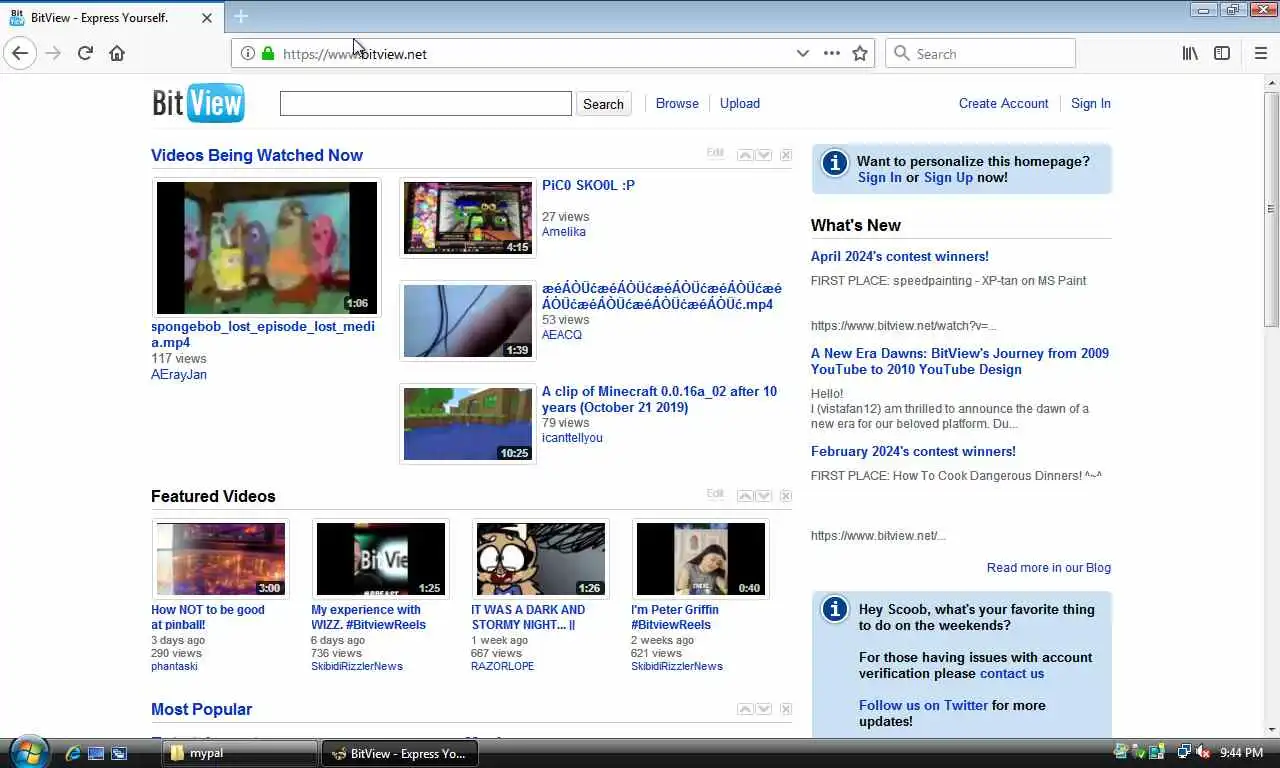Open IT WAS A DARK AND STORMY NIGHT title
This screenshot has height=768, width=1280.
(x=528, y=617)
